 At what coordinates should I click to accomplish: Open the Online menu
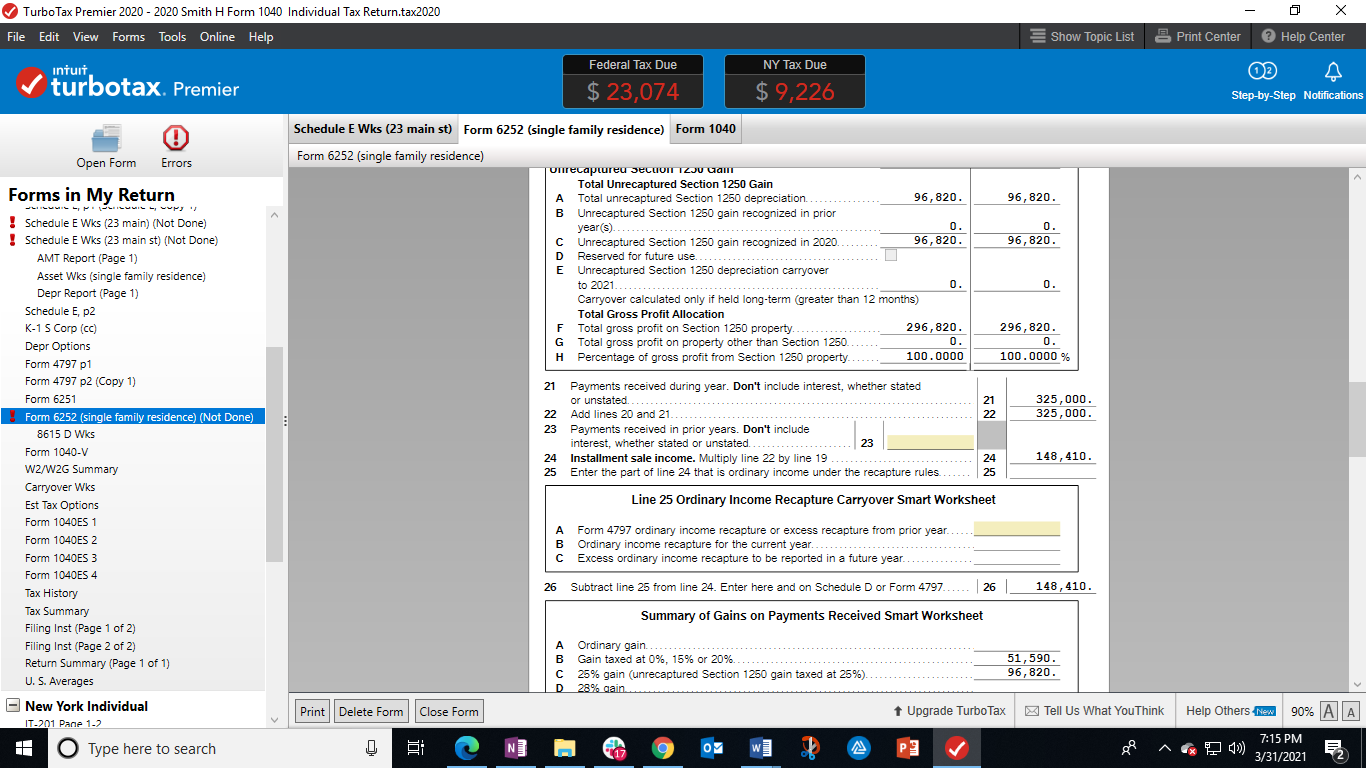tap(217, 37)
